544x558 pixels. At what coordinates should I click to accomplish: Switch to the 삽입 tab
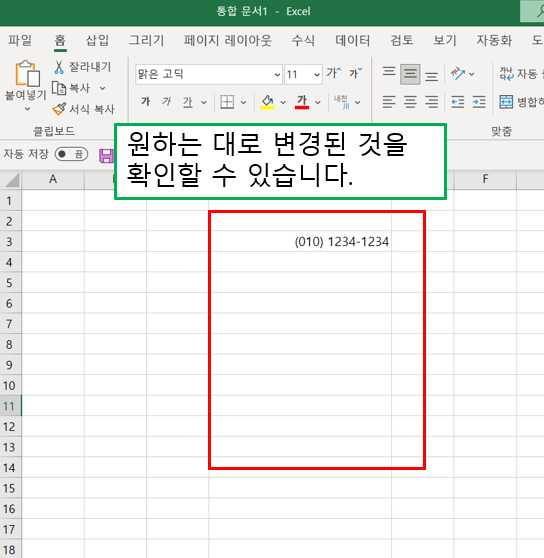click(x=97, y=40)
